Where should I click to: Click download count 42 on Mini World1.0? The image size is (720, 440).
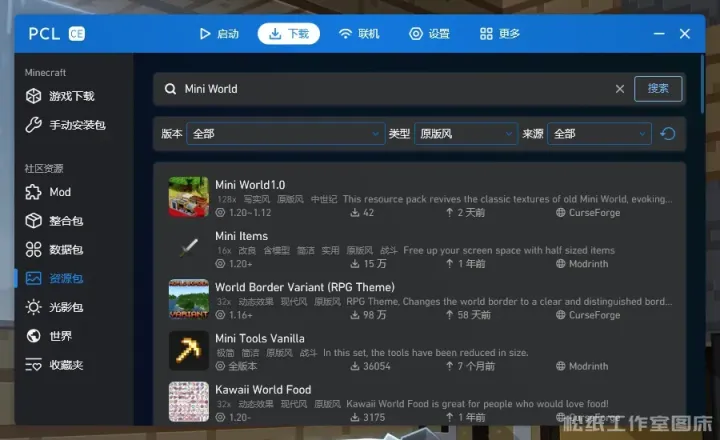[362, 213]
